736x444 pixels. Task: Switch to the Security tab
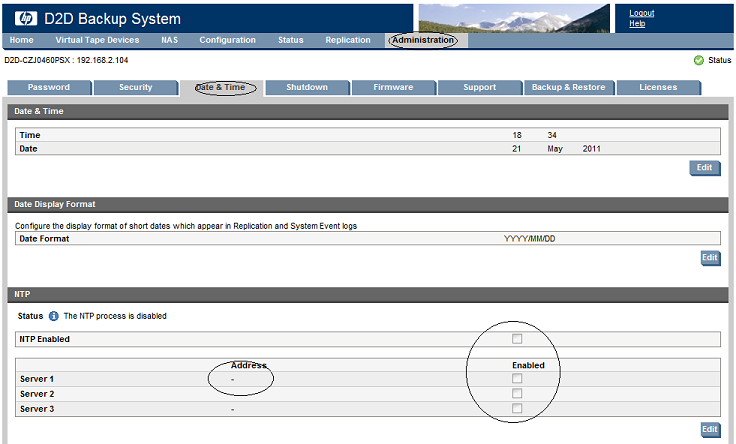[x=136, y=87]
